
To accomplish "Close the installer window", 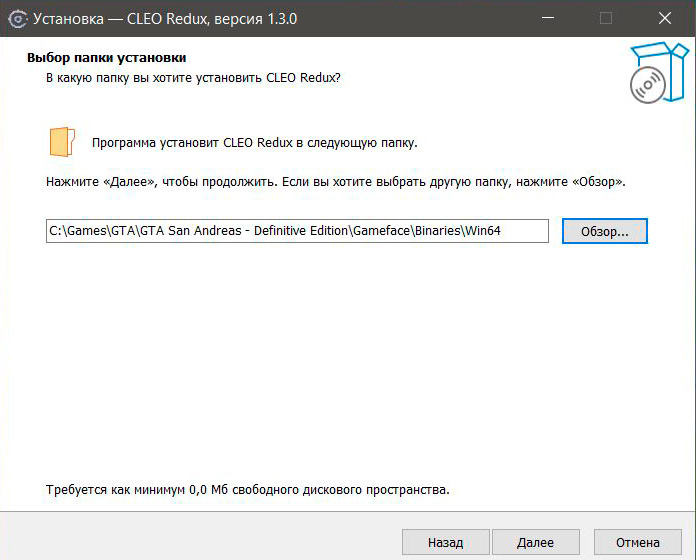I will click(x=664, y=18).
